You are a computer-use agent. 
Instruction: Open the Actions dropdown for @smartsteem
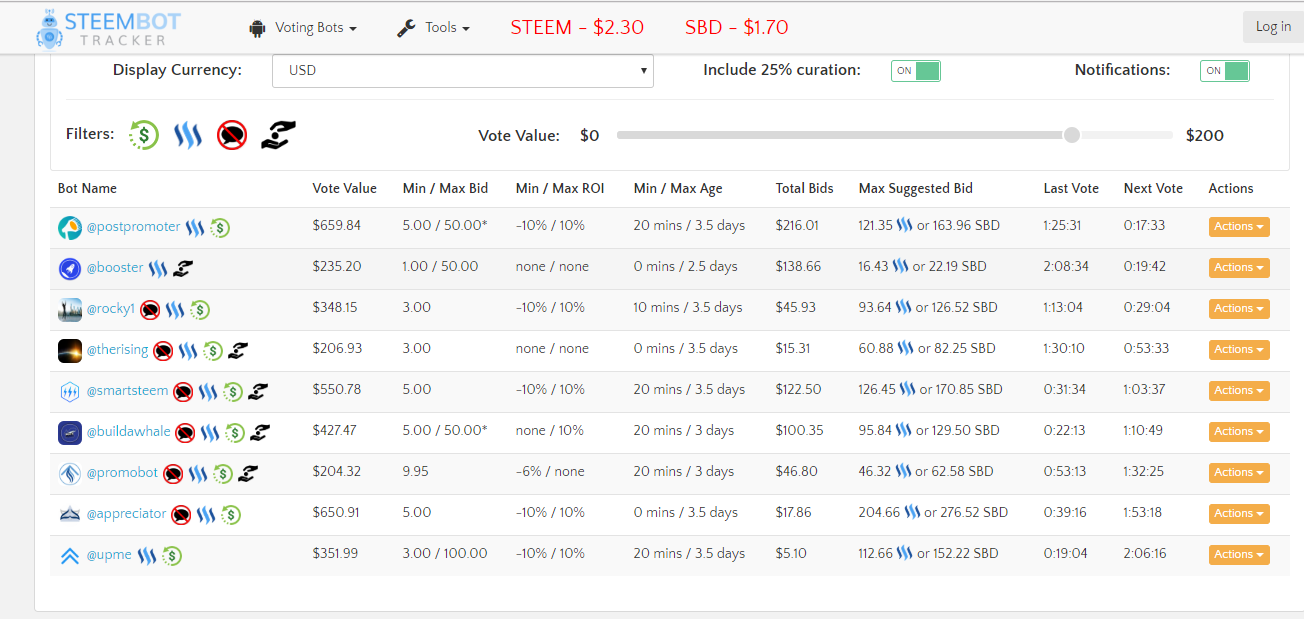click(1239, 391)
